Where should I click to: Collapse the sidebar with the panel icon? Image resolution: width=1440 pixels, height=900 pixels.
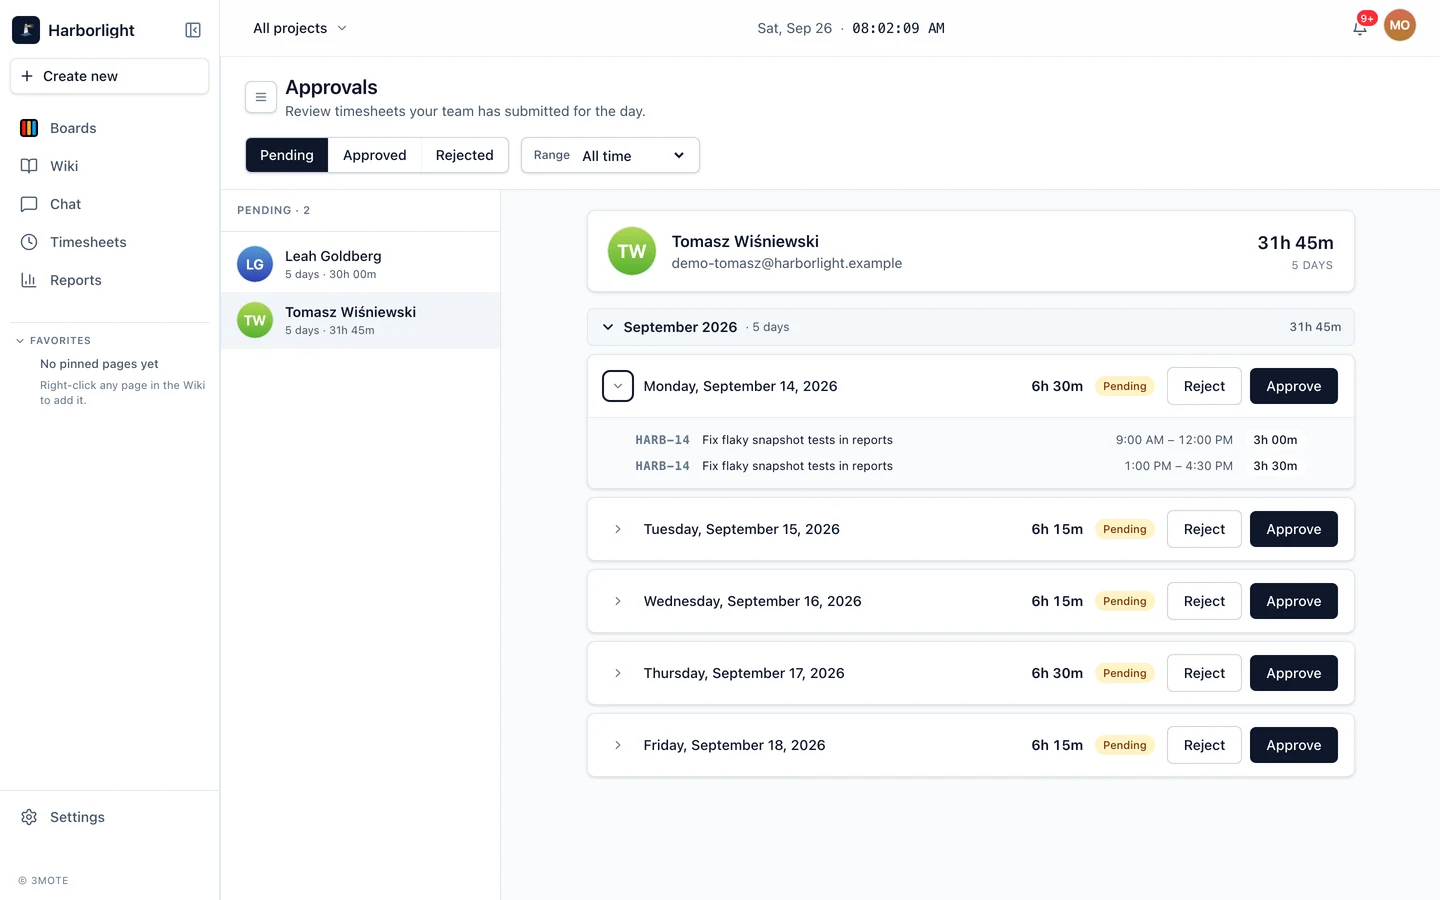pyautogui.click(x=193, y=30)
